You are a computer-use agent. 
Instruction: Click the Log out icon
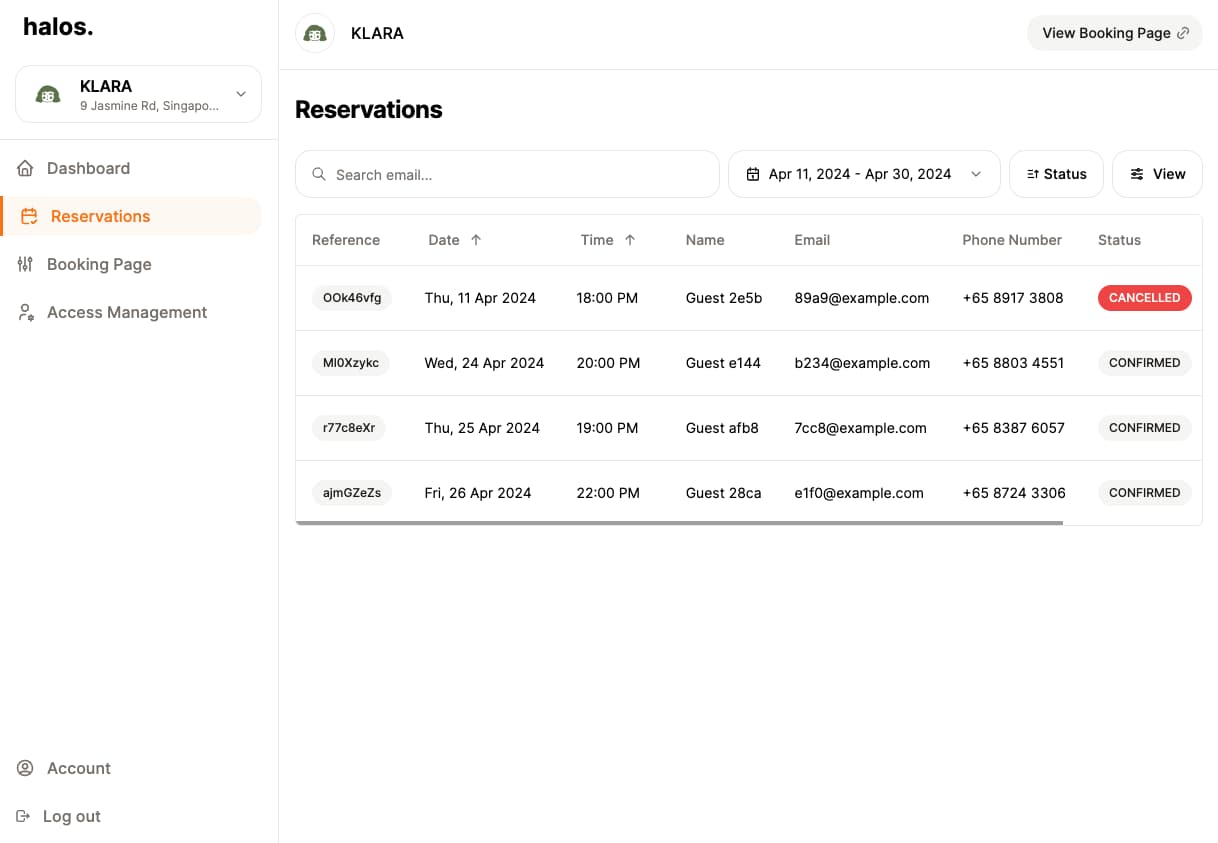tap(25, 816)
